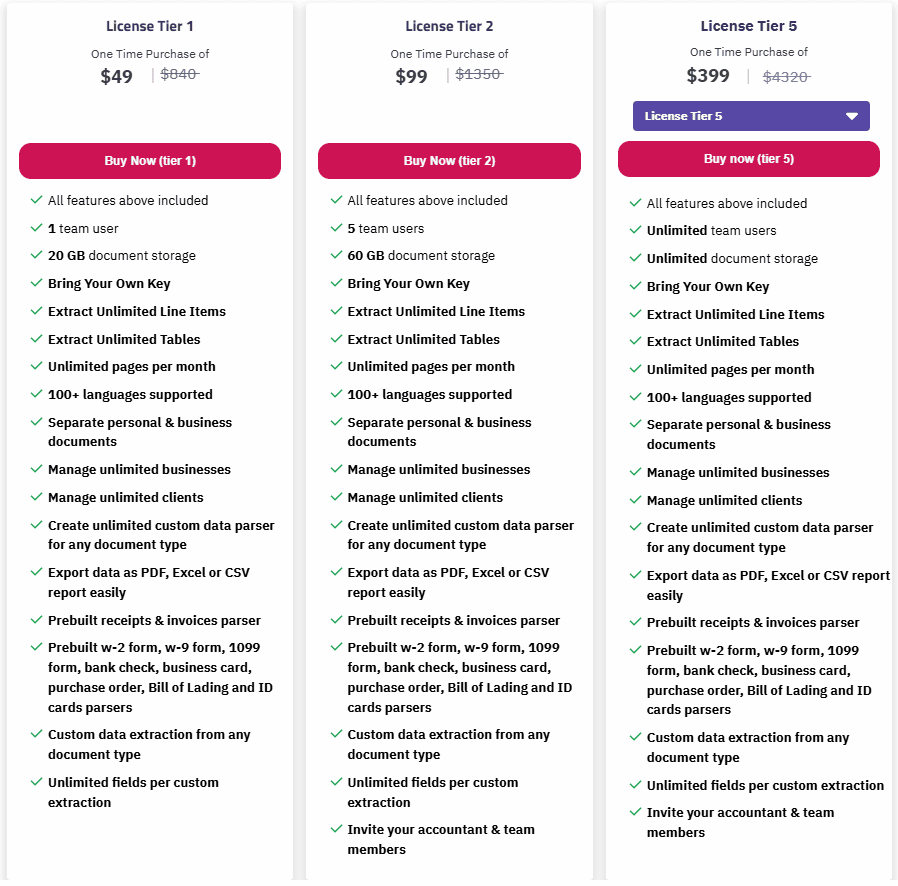Click the dropdown arrow in tier selector
Viewport: 898px width, 886px height.
click(852, 116)
